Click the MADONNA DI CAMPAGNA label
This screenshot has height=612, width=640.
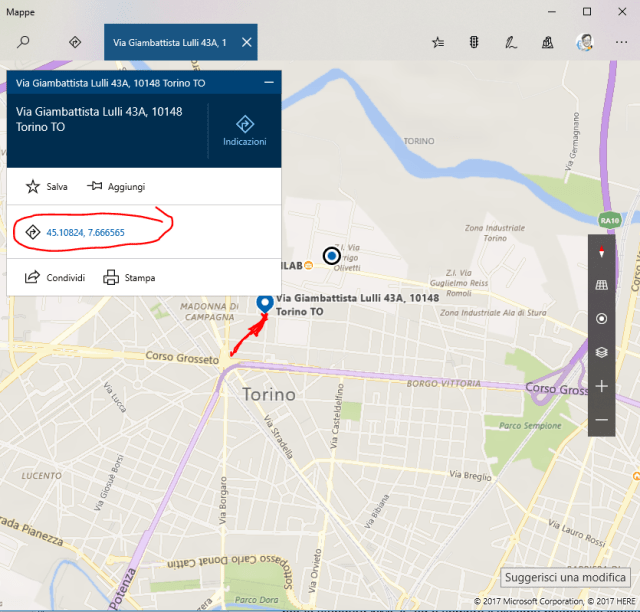(x=209, y=312)
